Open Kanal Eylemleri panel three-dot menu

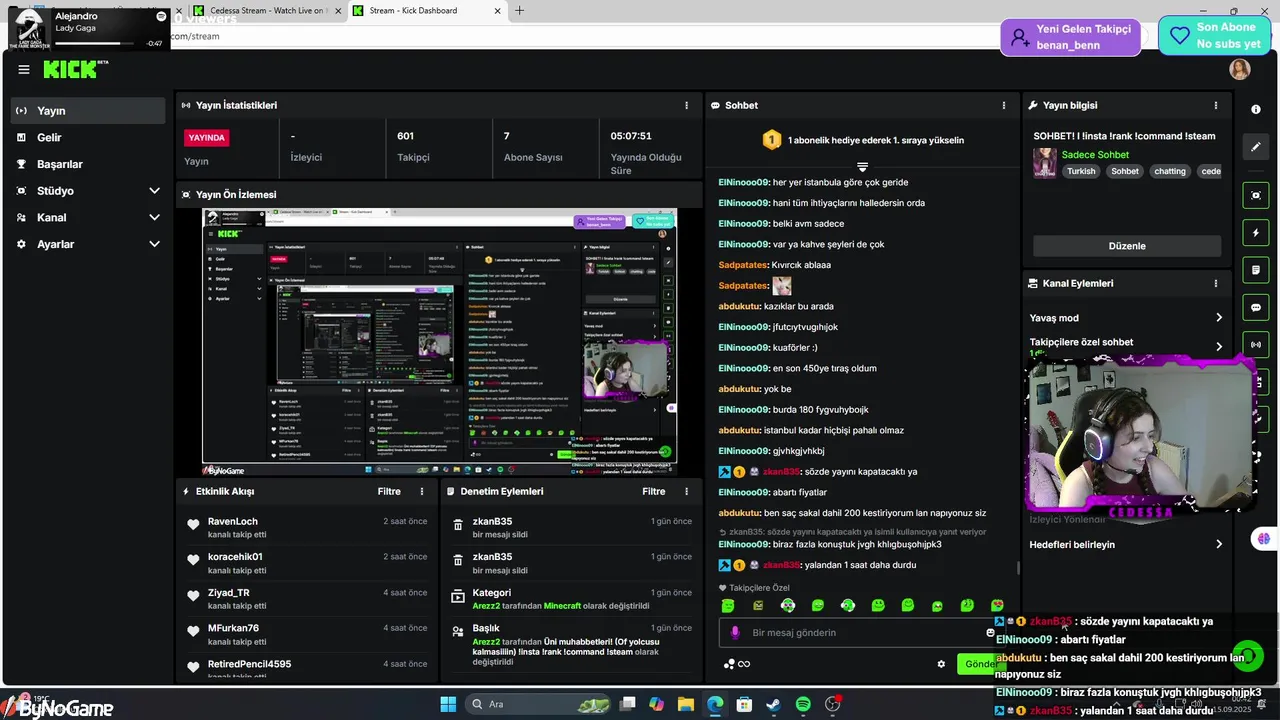click(1216, 283)
